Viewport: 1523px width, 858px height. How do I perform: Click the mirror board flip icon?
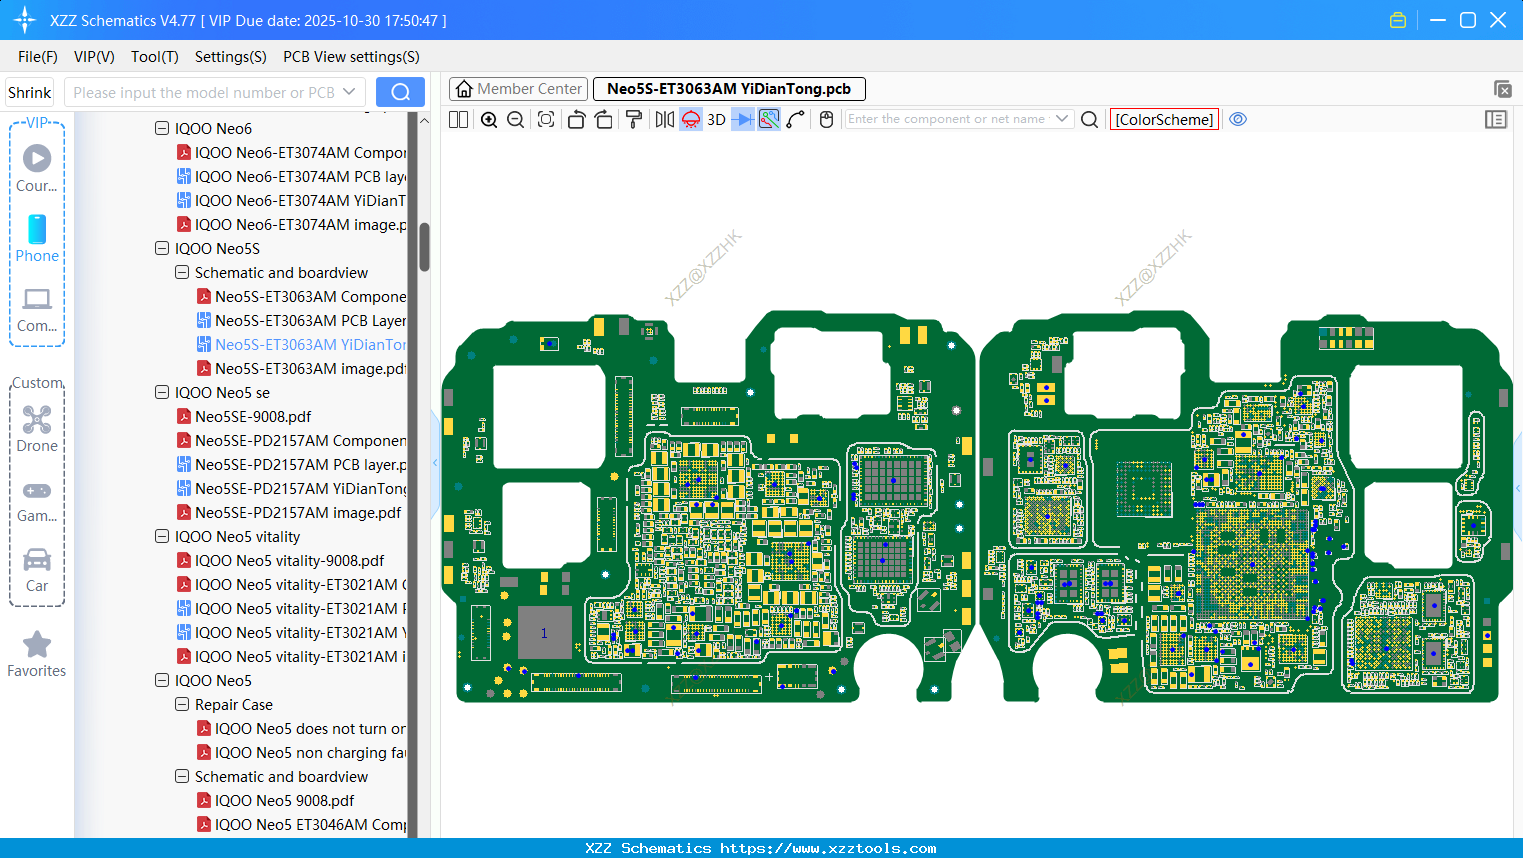[x=664, y=120]
